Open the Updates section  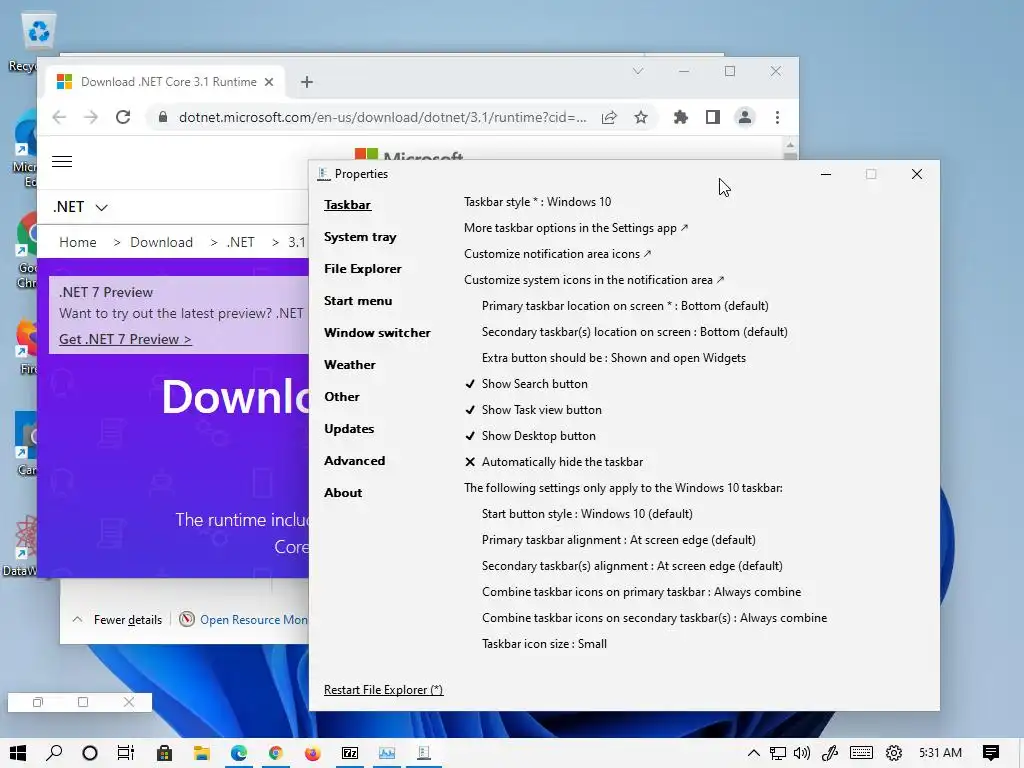pos(349,429)
